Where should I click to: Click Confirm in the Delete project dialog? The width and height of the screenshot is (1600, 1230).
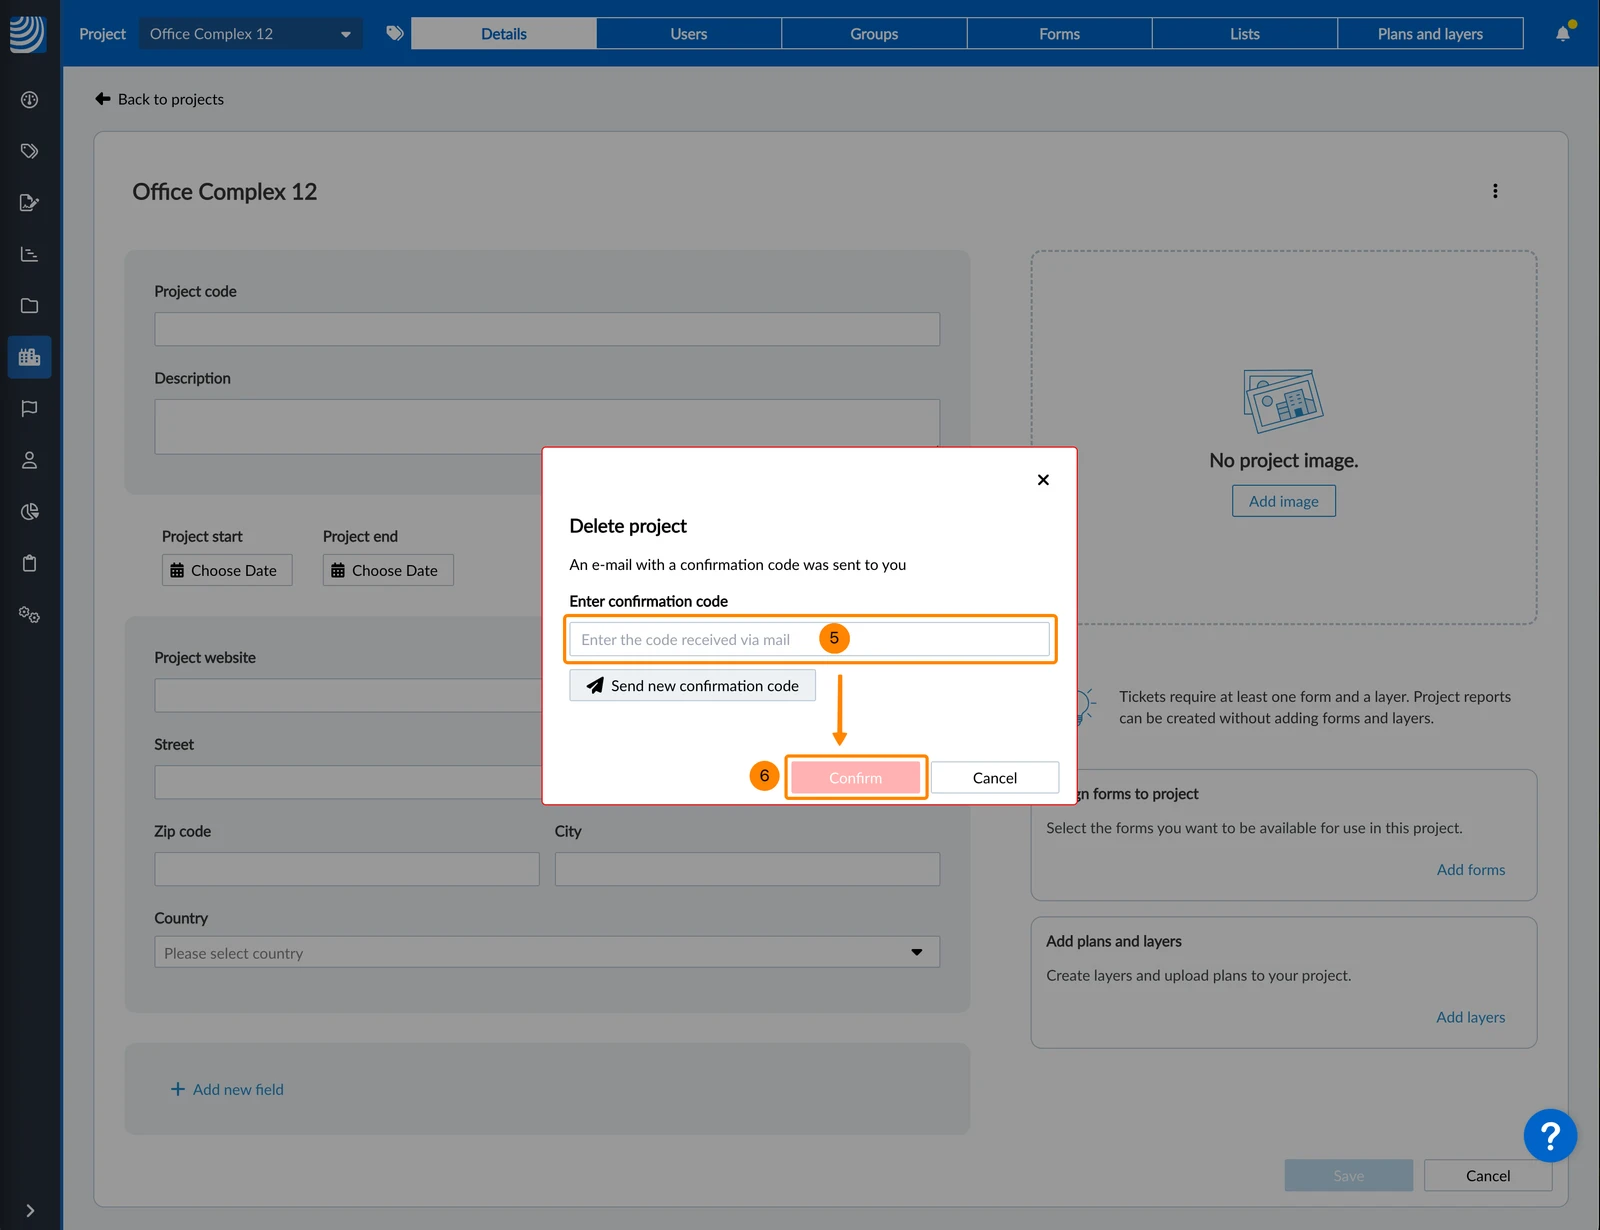click(x=856, y=777)
